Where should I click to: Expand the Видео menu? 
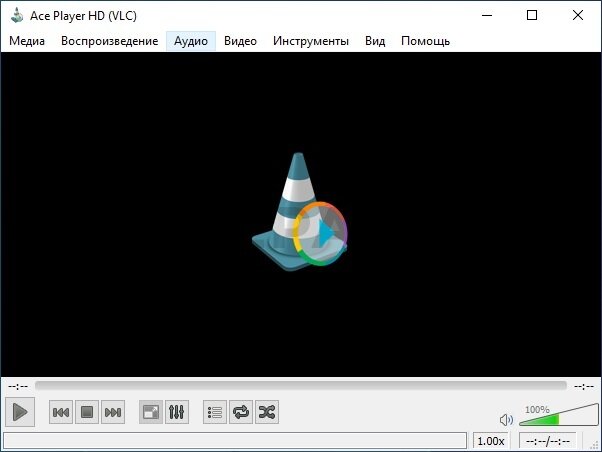pos(240,41)
